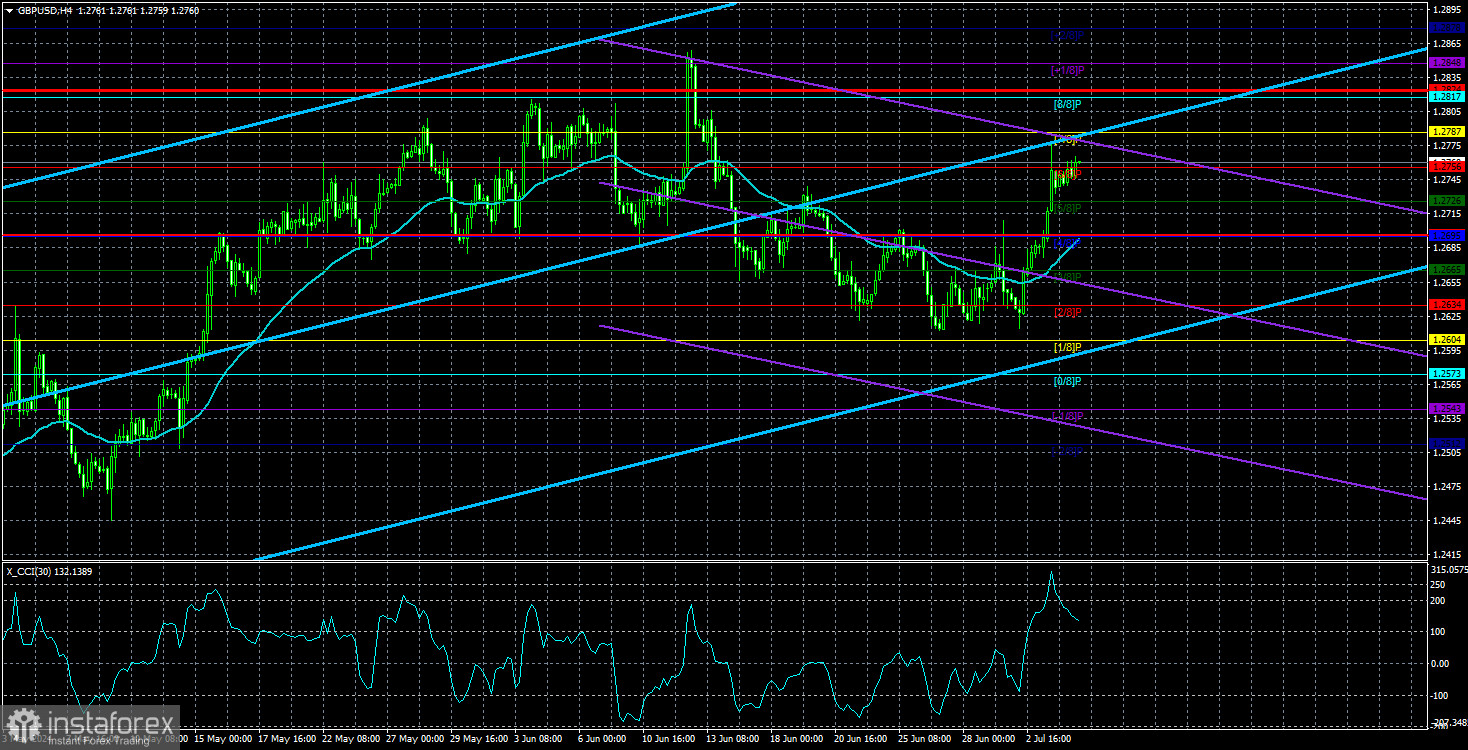Click the [0/8]P Murray level label
The height and width of the screenshot is (750, 1468).
tap(1067, 381)
